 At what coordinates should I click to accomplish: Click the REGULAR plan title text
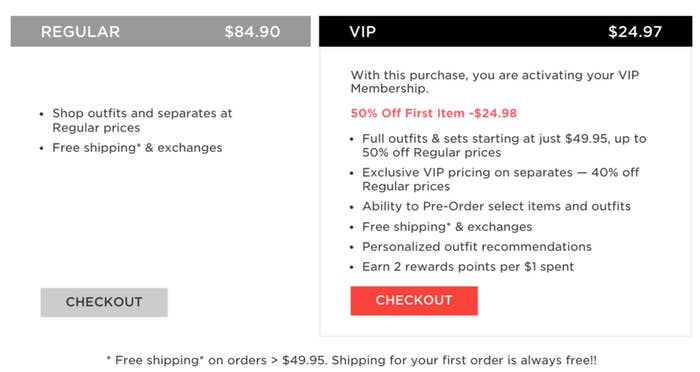pyautogui.click(x=80, y=32)
